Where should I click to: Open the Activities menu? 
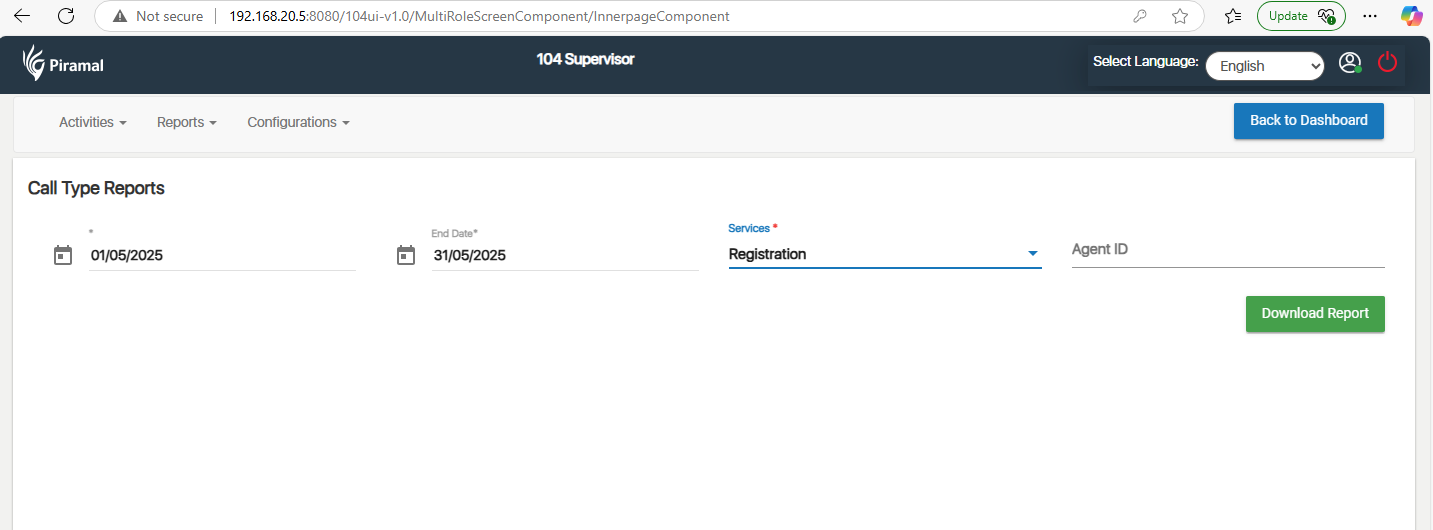coord(92,122)
